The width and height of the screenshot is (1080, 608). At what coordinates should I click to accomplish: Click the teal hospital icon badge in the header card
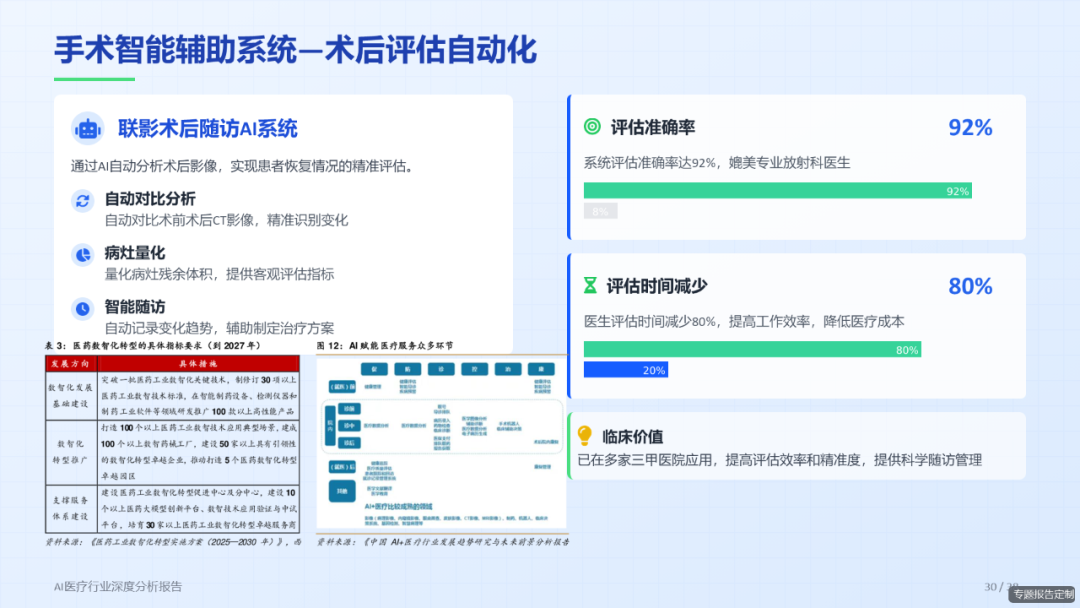click(88, 129)
